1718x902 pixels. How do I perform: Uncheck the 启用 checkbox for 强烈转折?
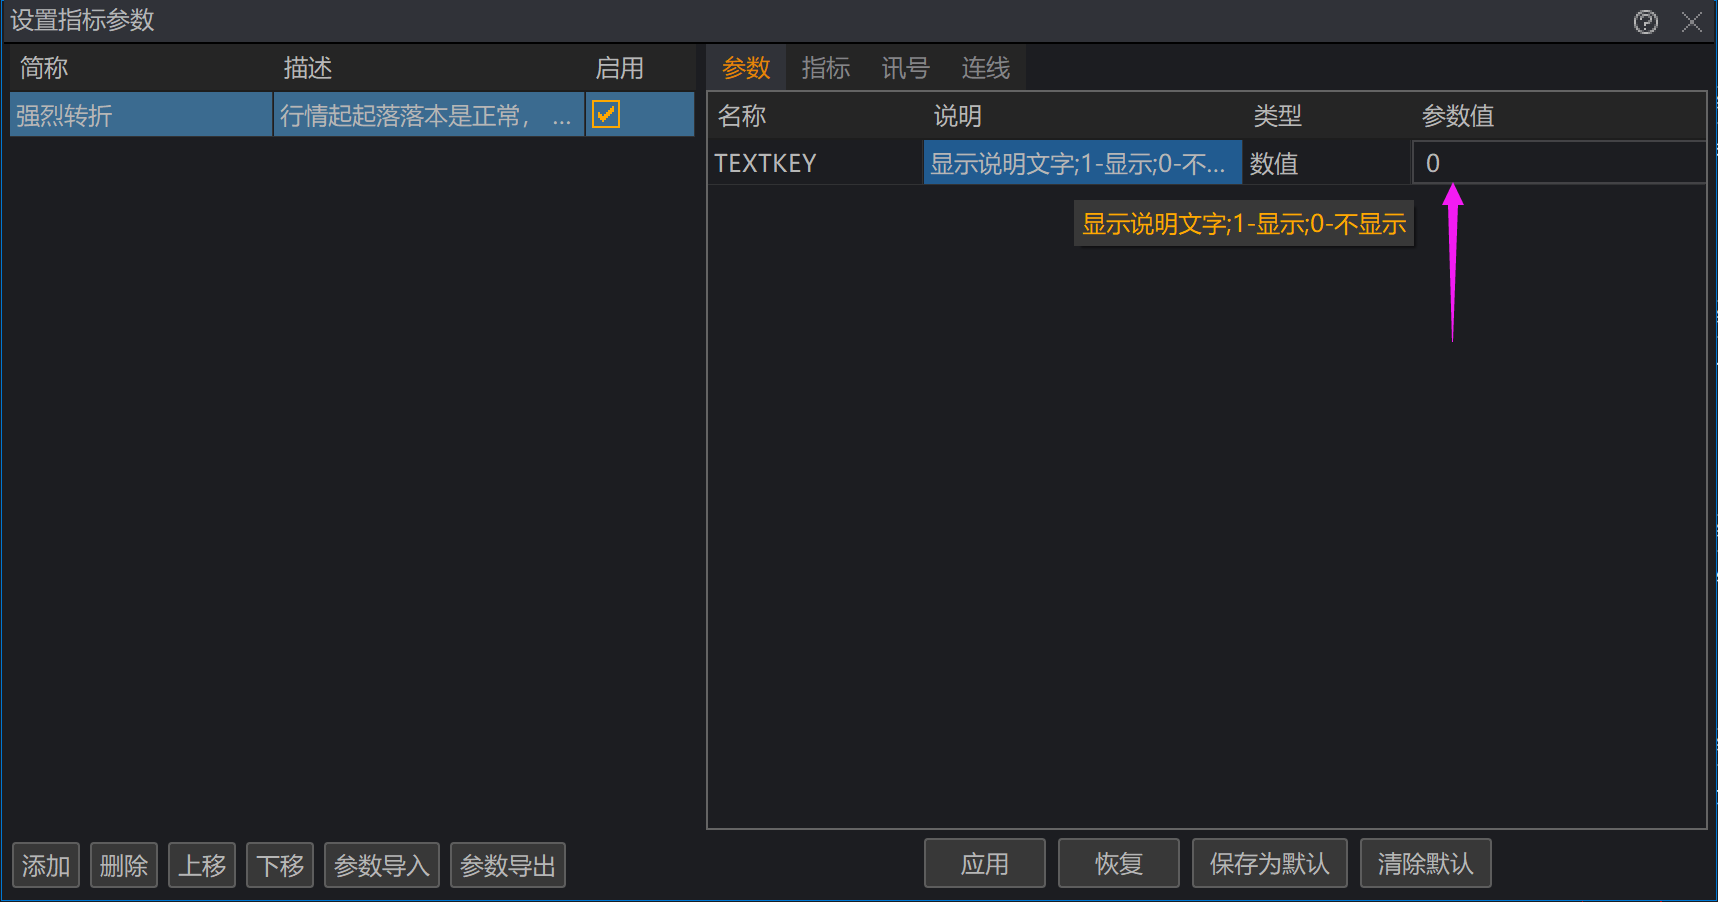[x=606, y=114]
